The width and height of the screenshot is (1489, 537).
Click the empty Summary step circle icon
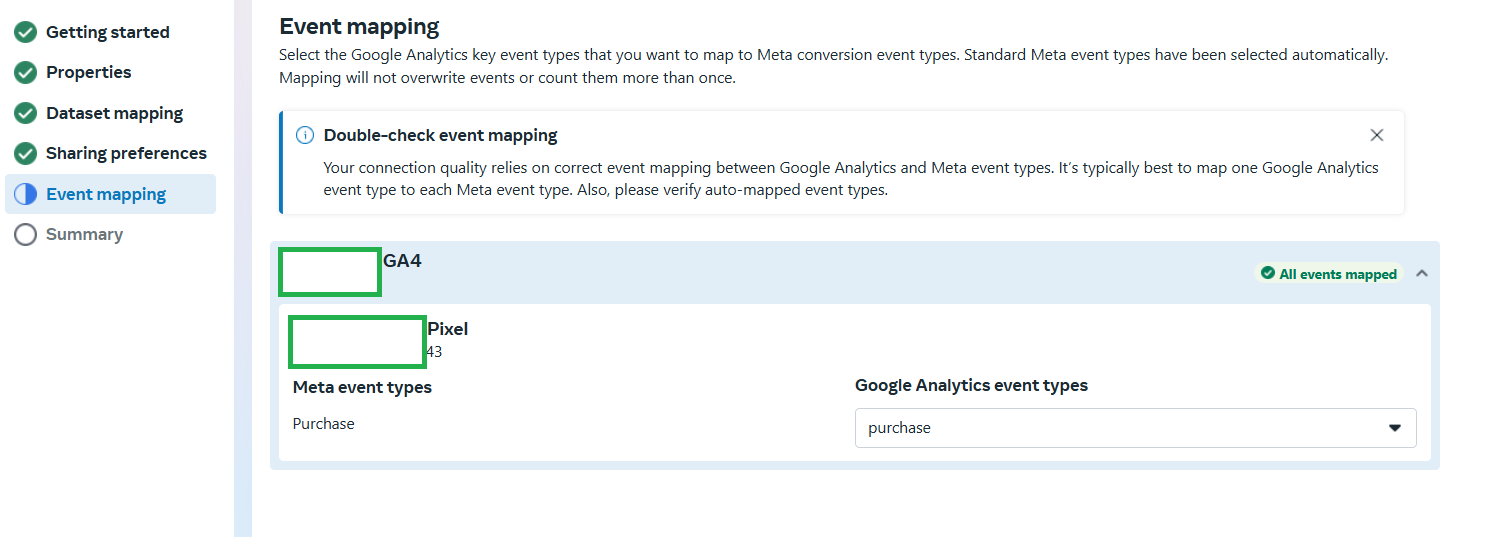tap(26, 234)
